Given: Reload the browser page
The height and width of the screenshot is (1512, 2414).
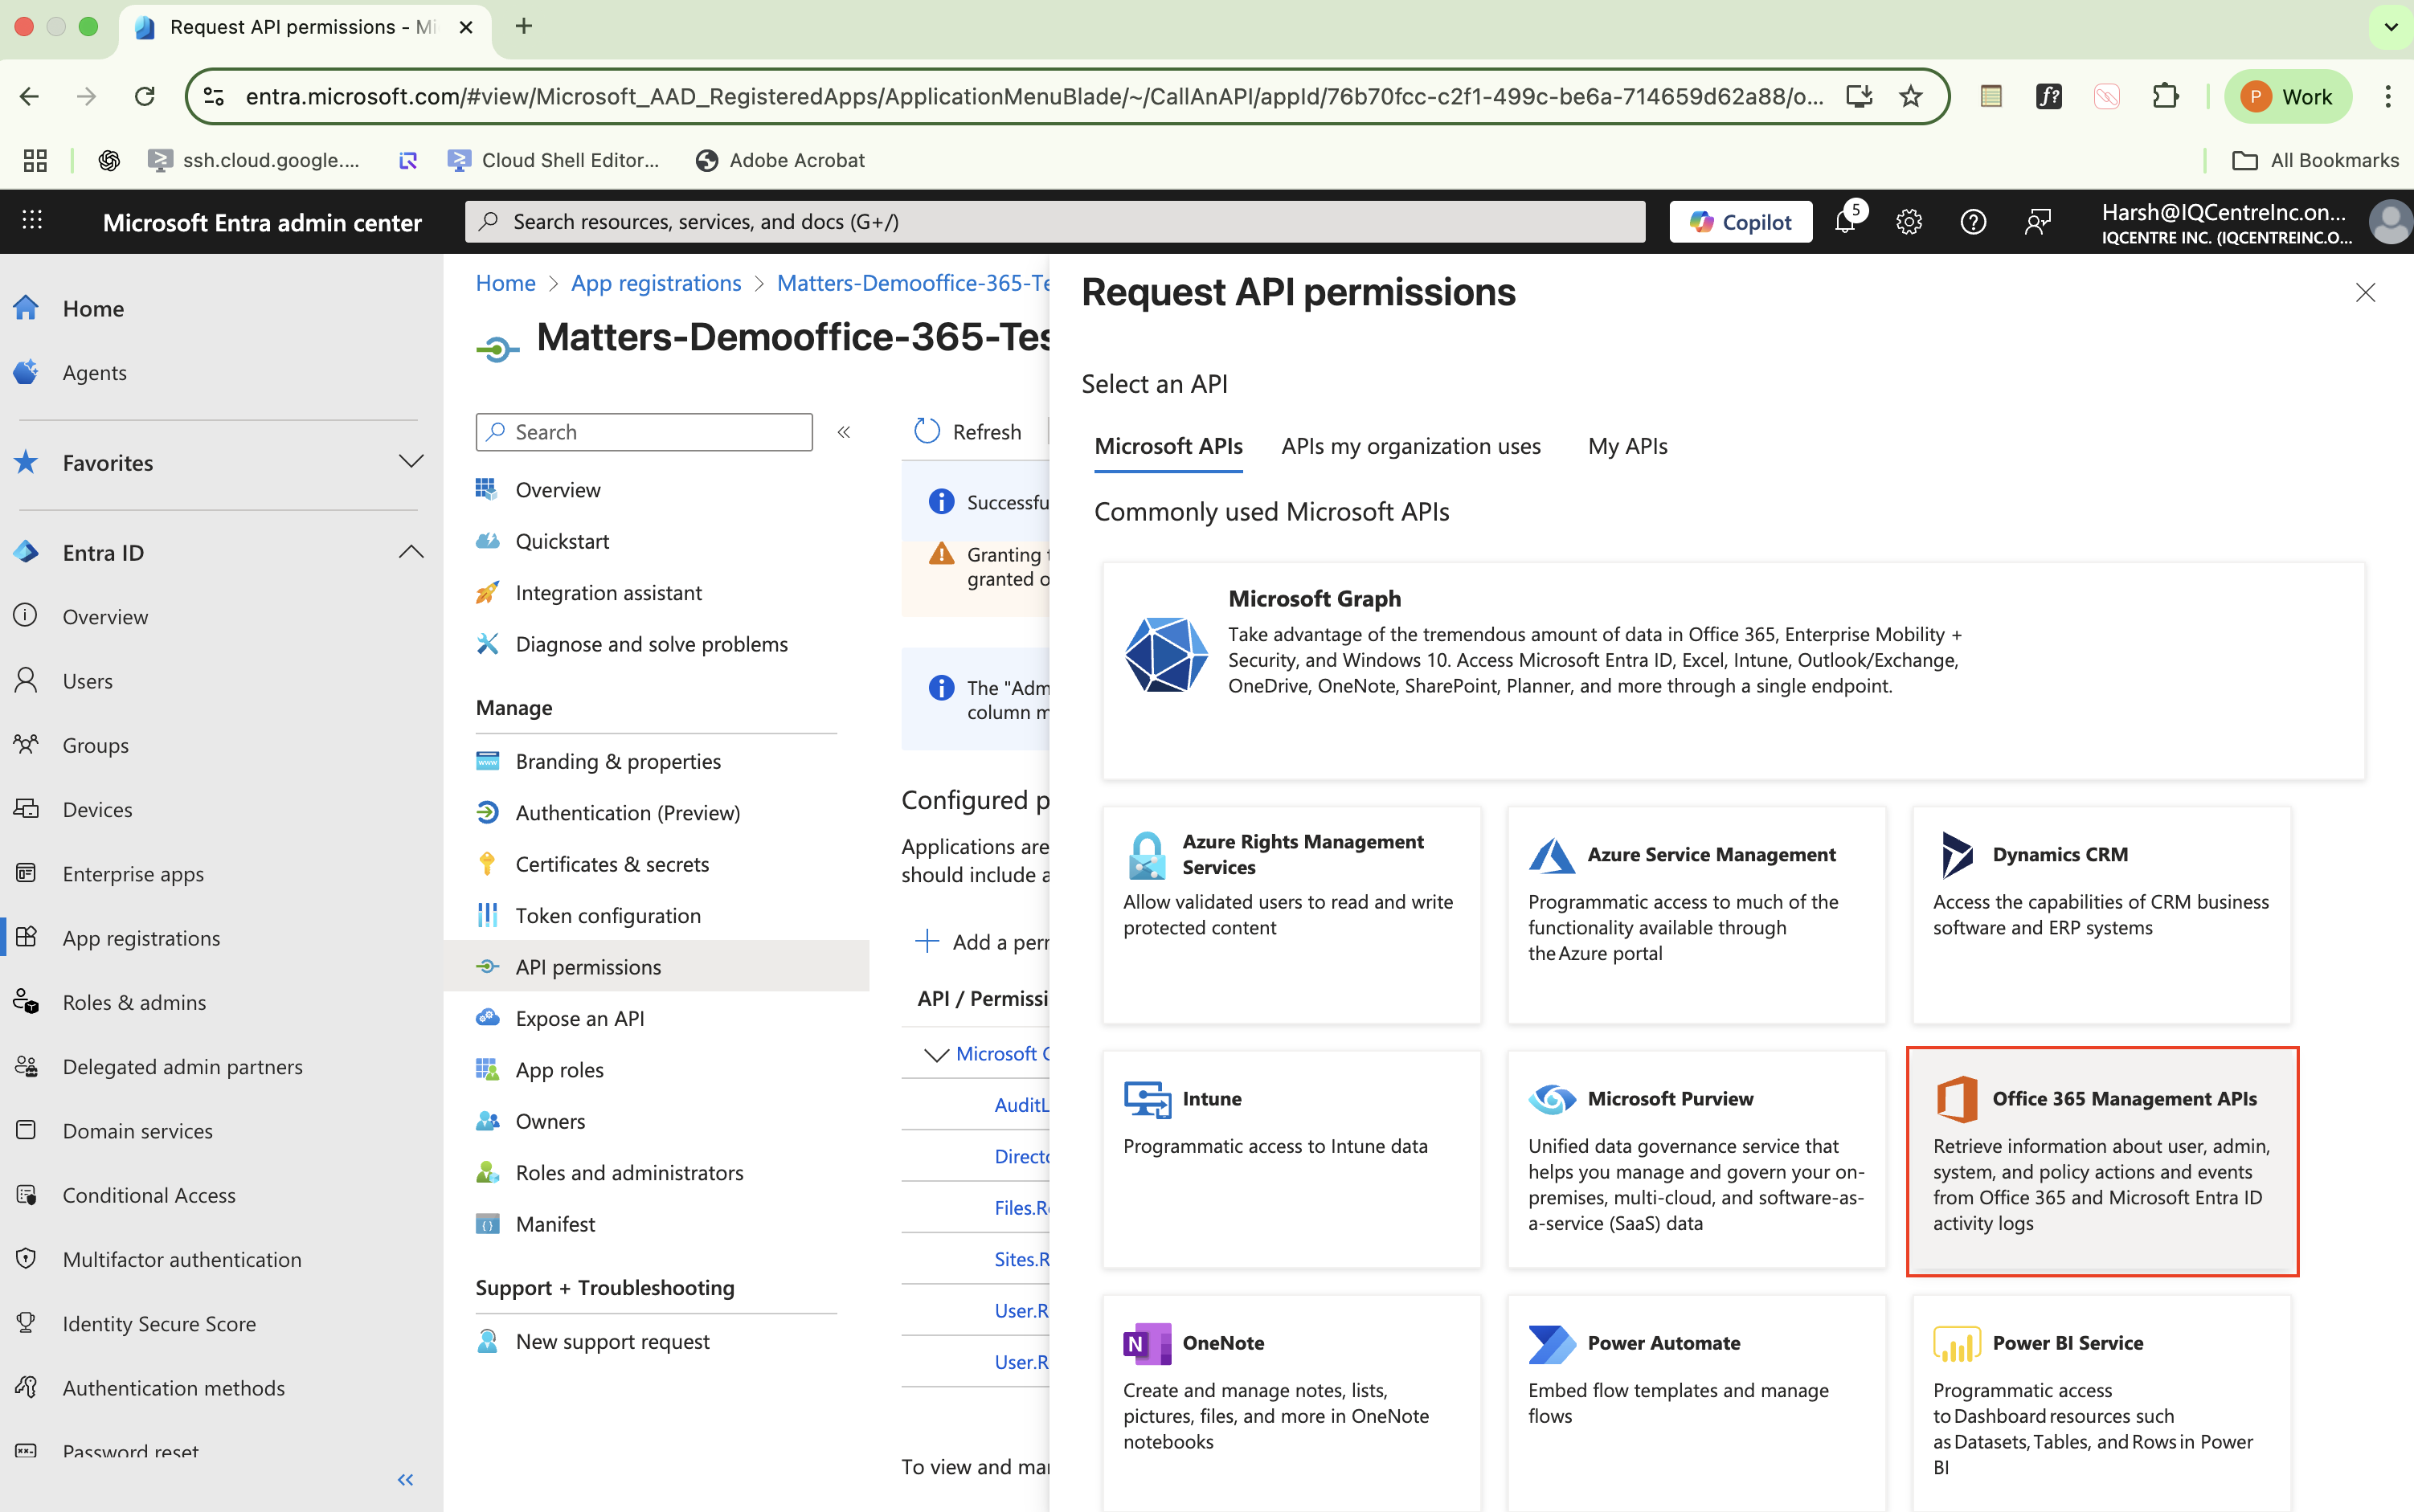Looking at the screenshot, I should click(x=145, y=96).
